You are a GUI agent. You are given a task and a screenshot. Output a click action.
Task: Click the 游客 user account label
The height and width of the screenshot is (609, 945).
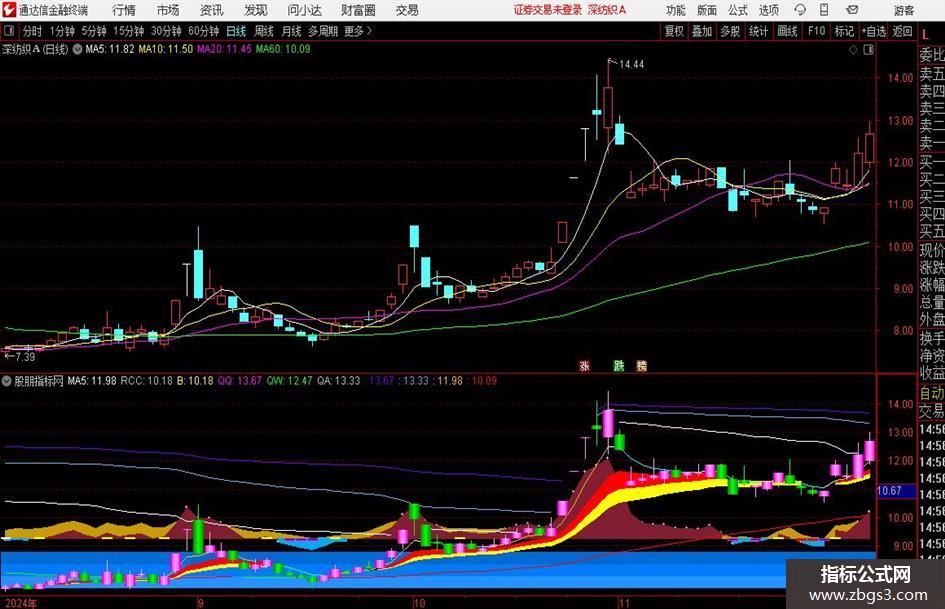point(903,10)
